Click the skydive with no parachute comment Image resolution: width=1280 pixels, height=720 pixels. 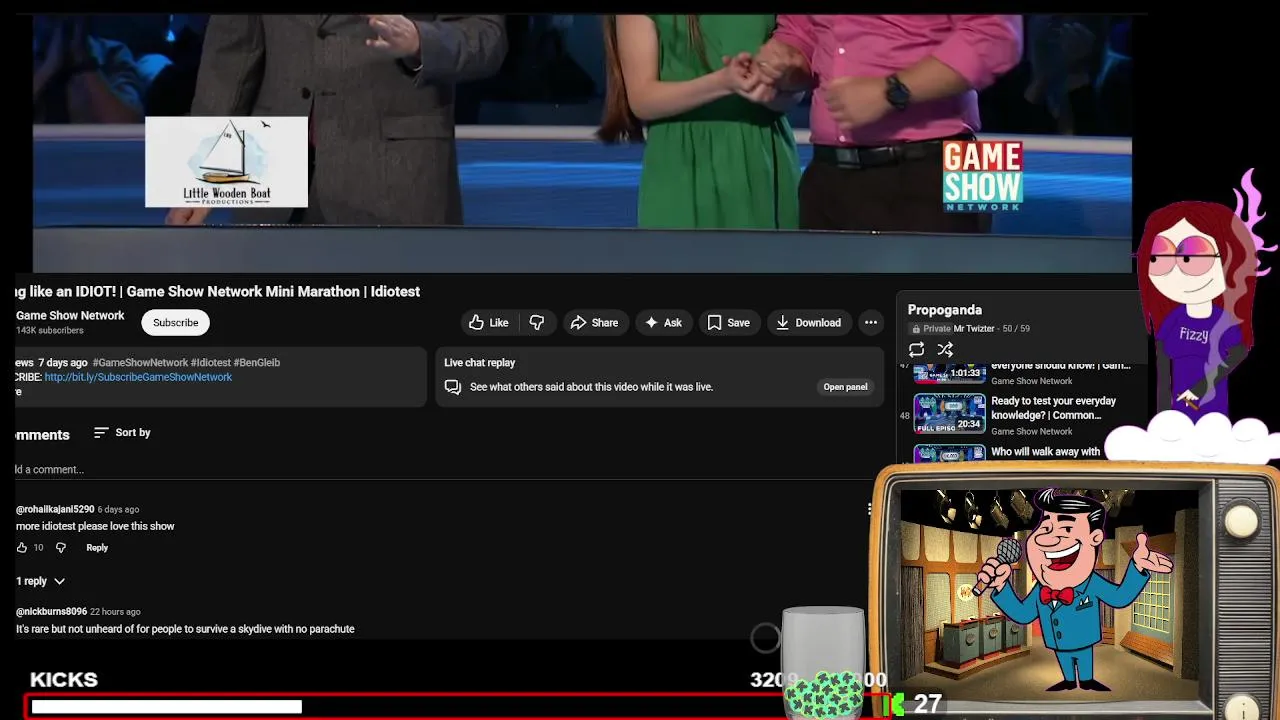tap(185, 629)
